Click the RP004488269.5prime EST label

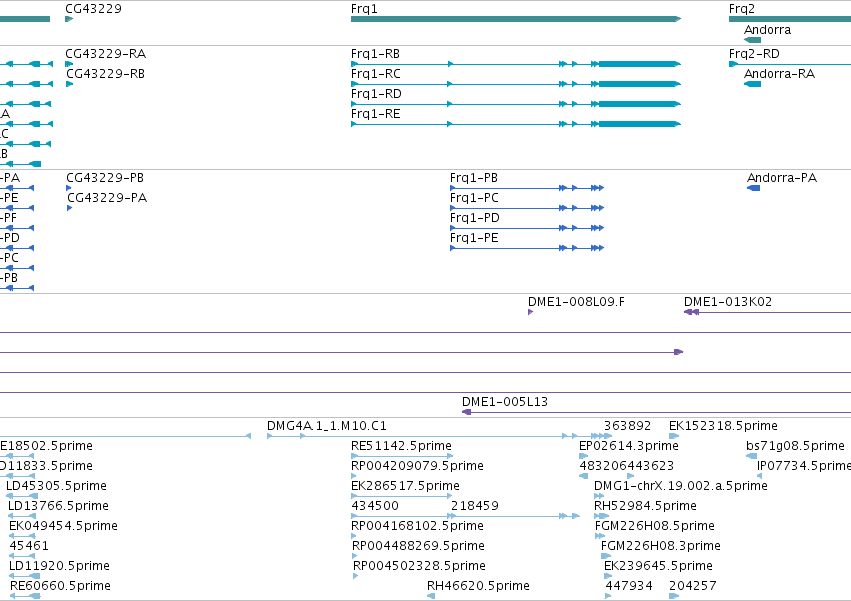(418, 546)
